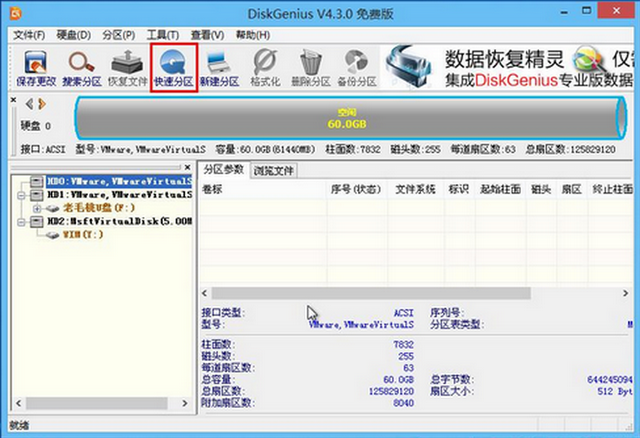Click the 扇区大小 label
Viewport: 640px width, 438px height.
451,392
